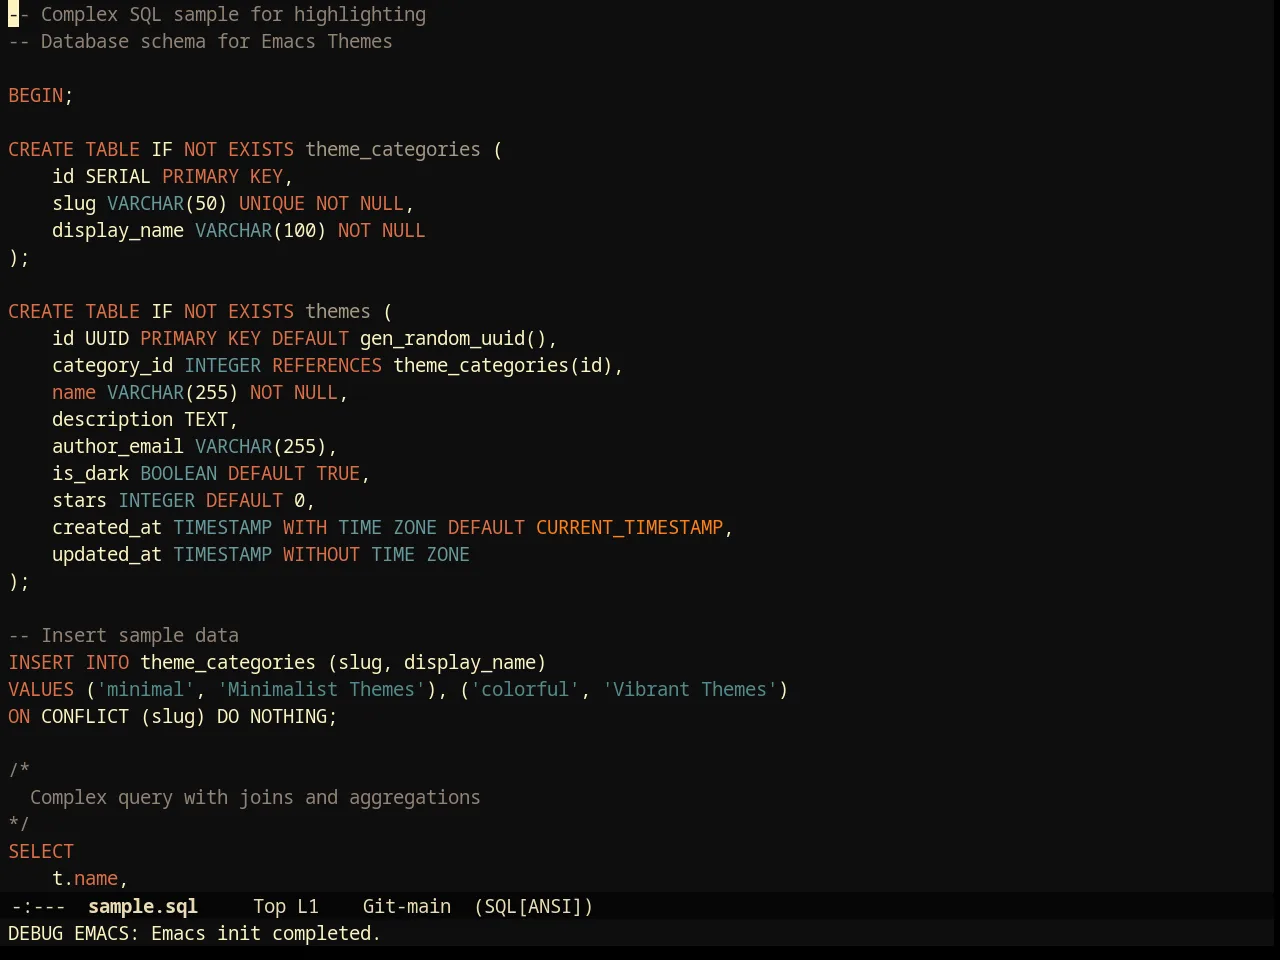Click 'created_at' column name
The image size is (1280, 960).
tap(107, 527)
